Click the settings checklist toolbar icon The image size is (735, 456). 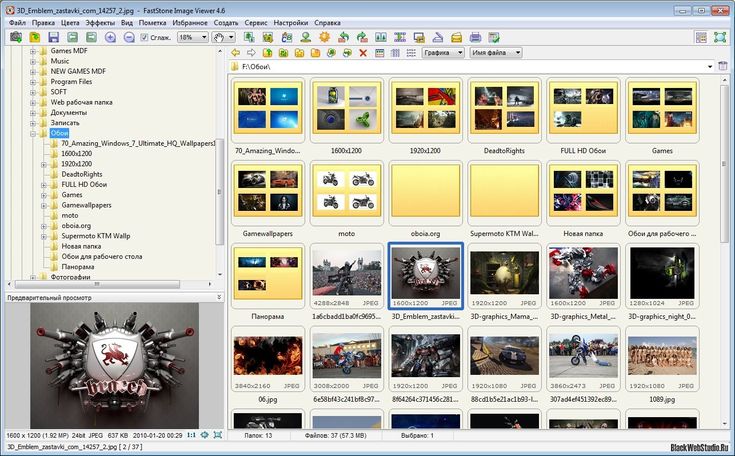pyautogui.click(x=494, y=37)
